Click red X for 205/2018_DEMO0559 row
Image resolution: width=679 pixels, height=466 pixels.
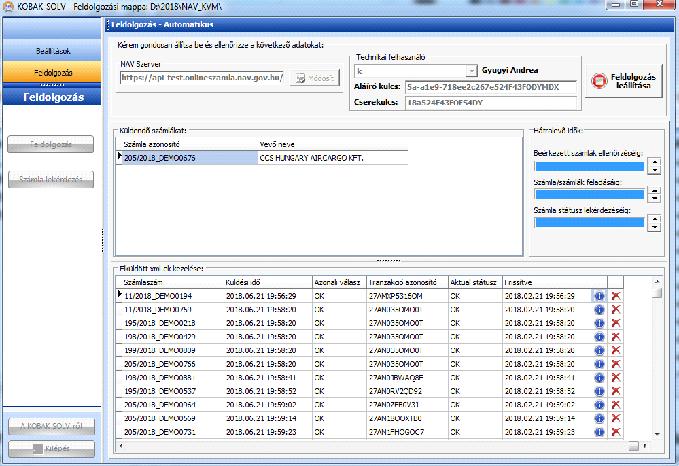(x=615, y=418)
